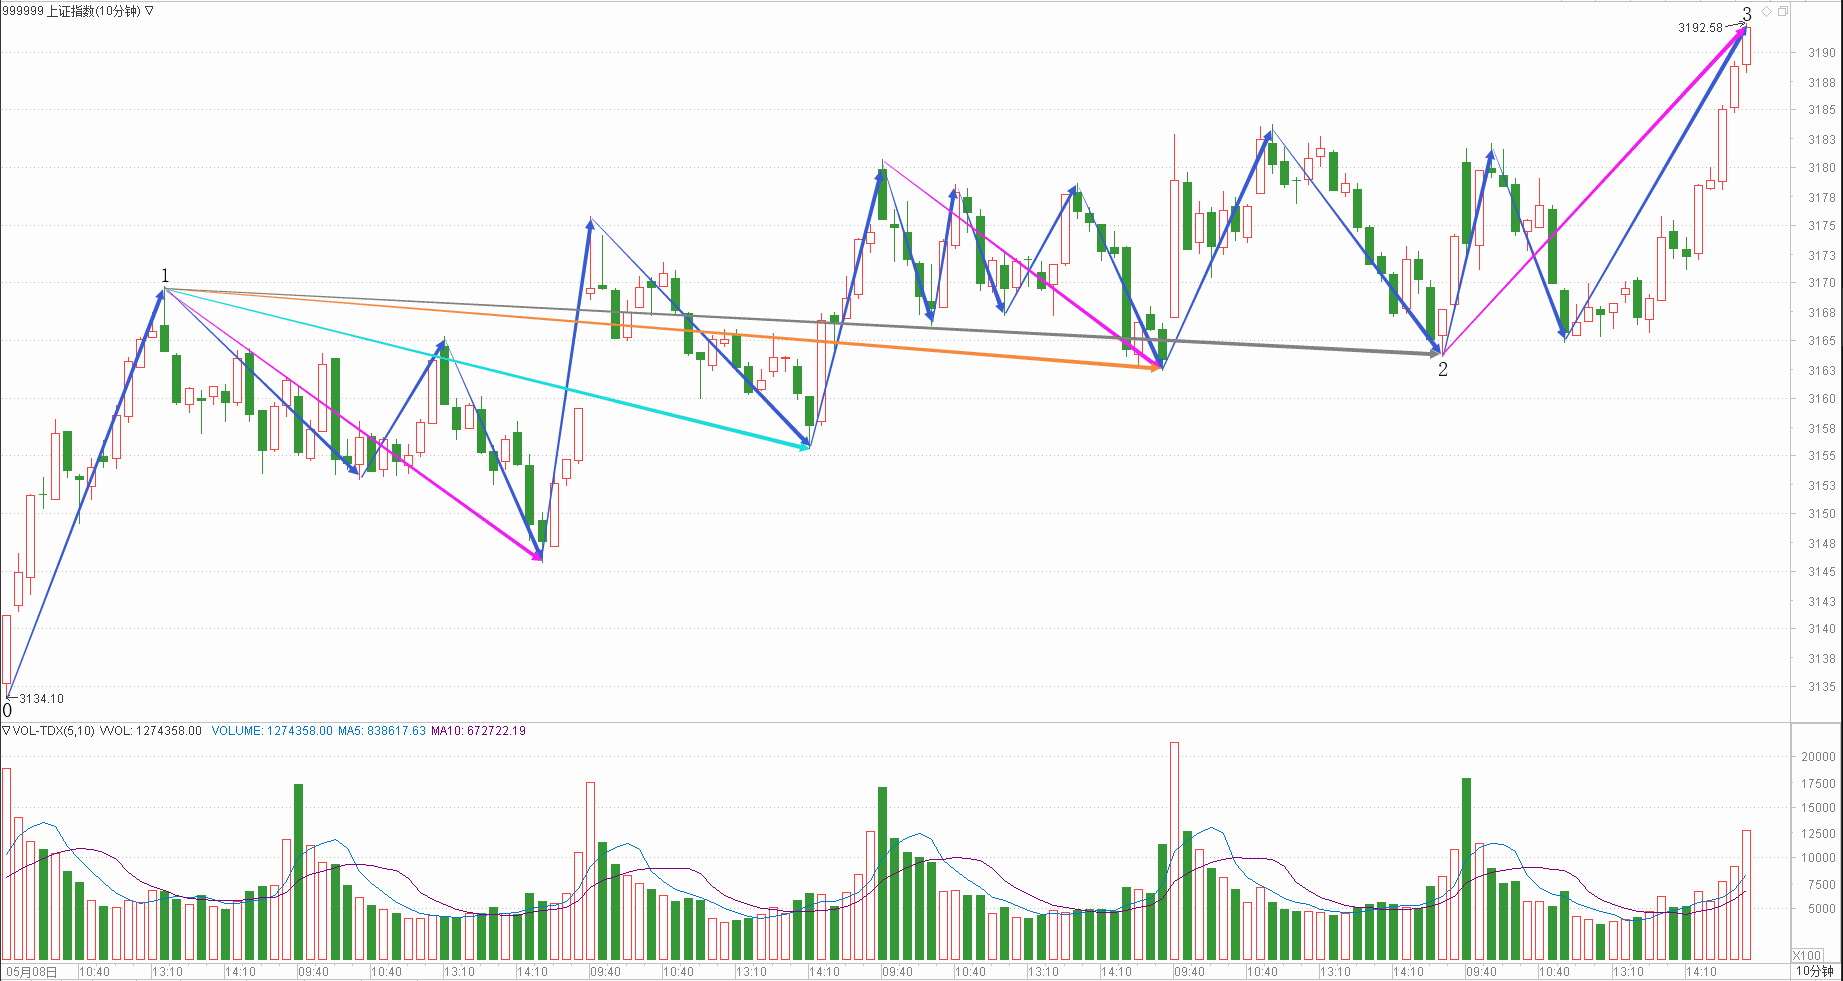
Task: Click the 05月08日 date label on time axis
Action: point(30,971)
